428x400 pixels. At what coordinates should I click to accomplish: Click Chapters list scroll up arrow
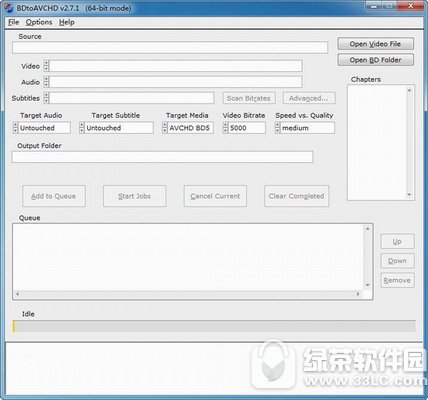tap(409, 90)
